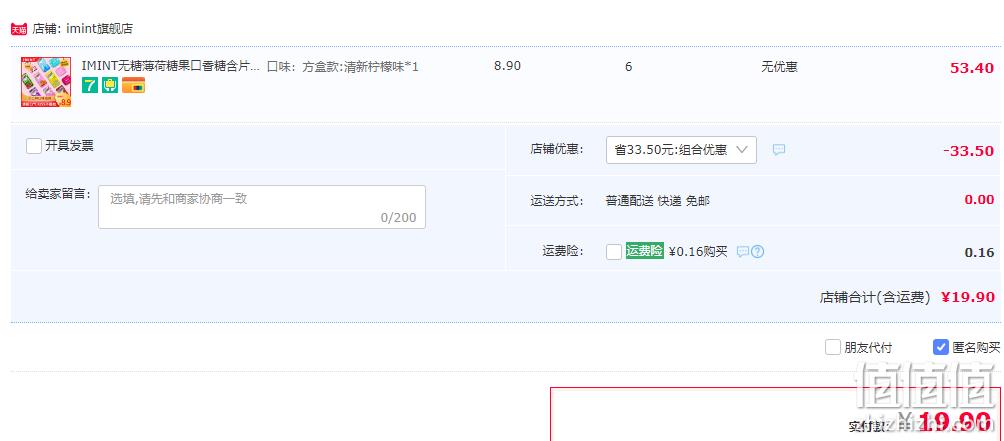Click the Tmall logo icon beside store name
Image resolution: width=1004 pixels, height=441 pixels.
19,29
